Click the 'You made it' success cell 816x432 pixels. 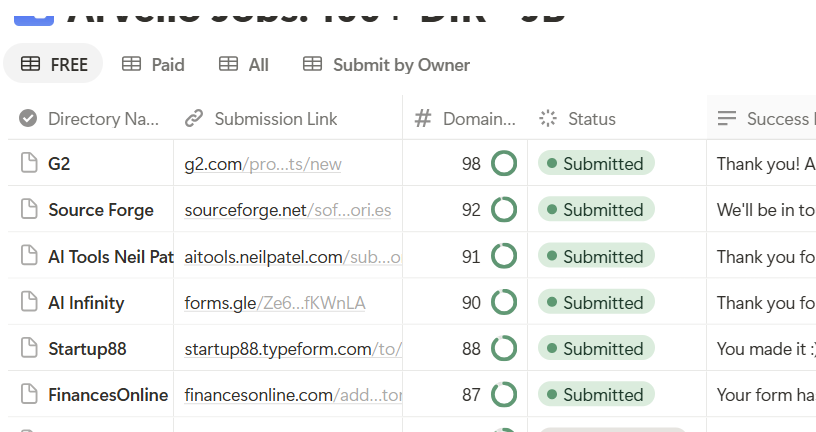(761, 348)
